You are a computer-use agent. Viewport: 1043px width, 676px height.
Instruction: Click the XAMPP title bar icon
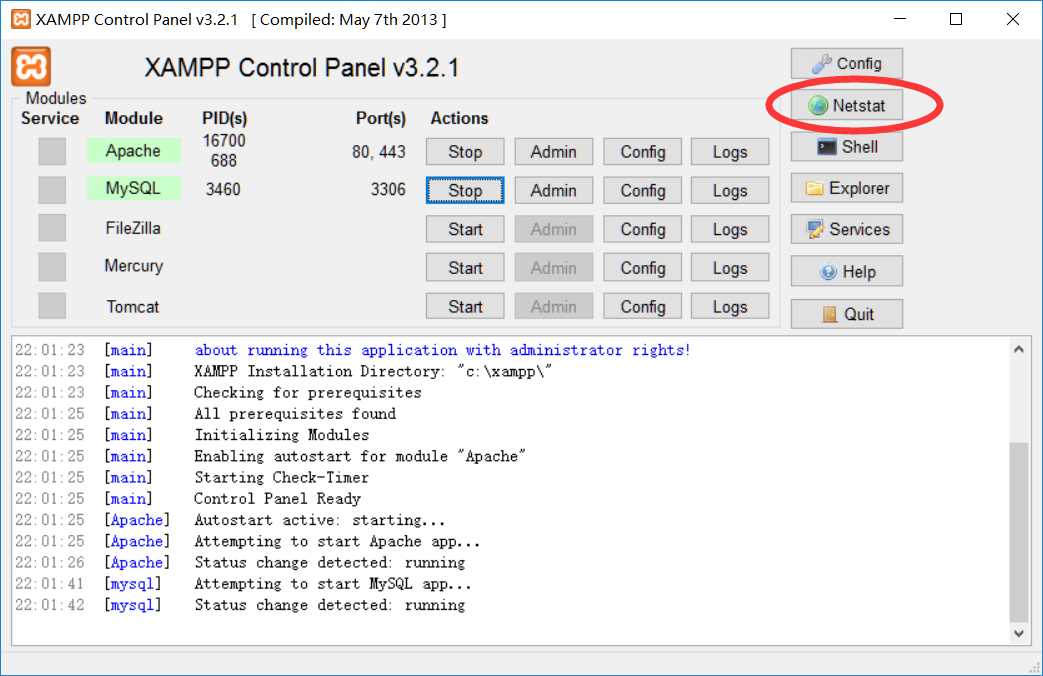(21, 19)
